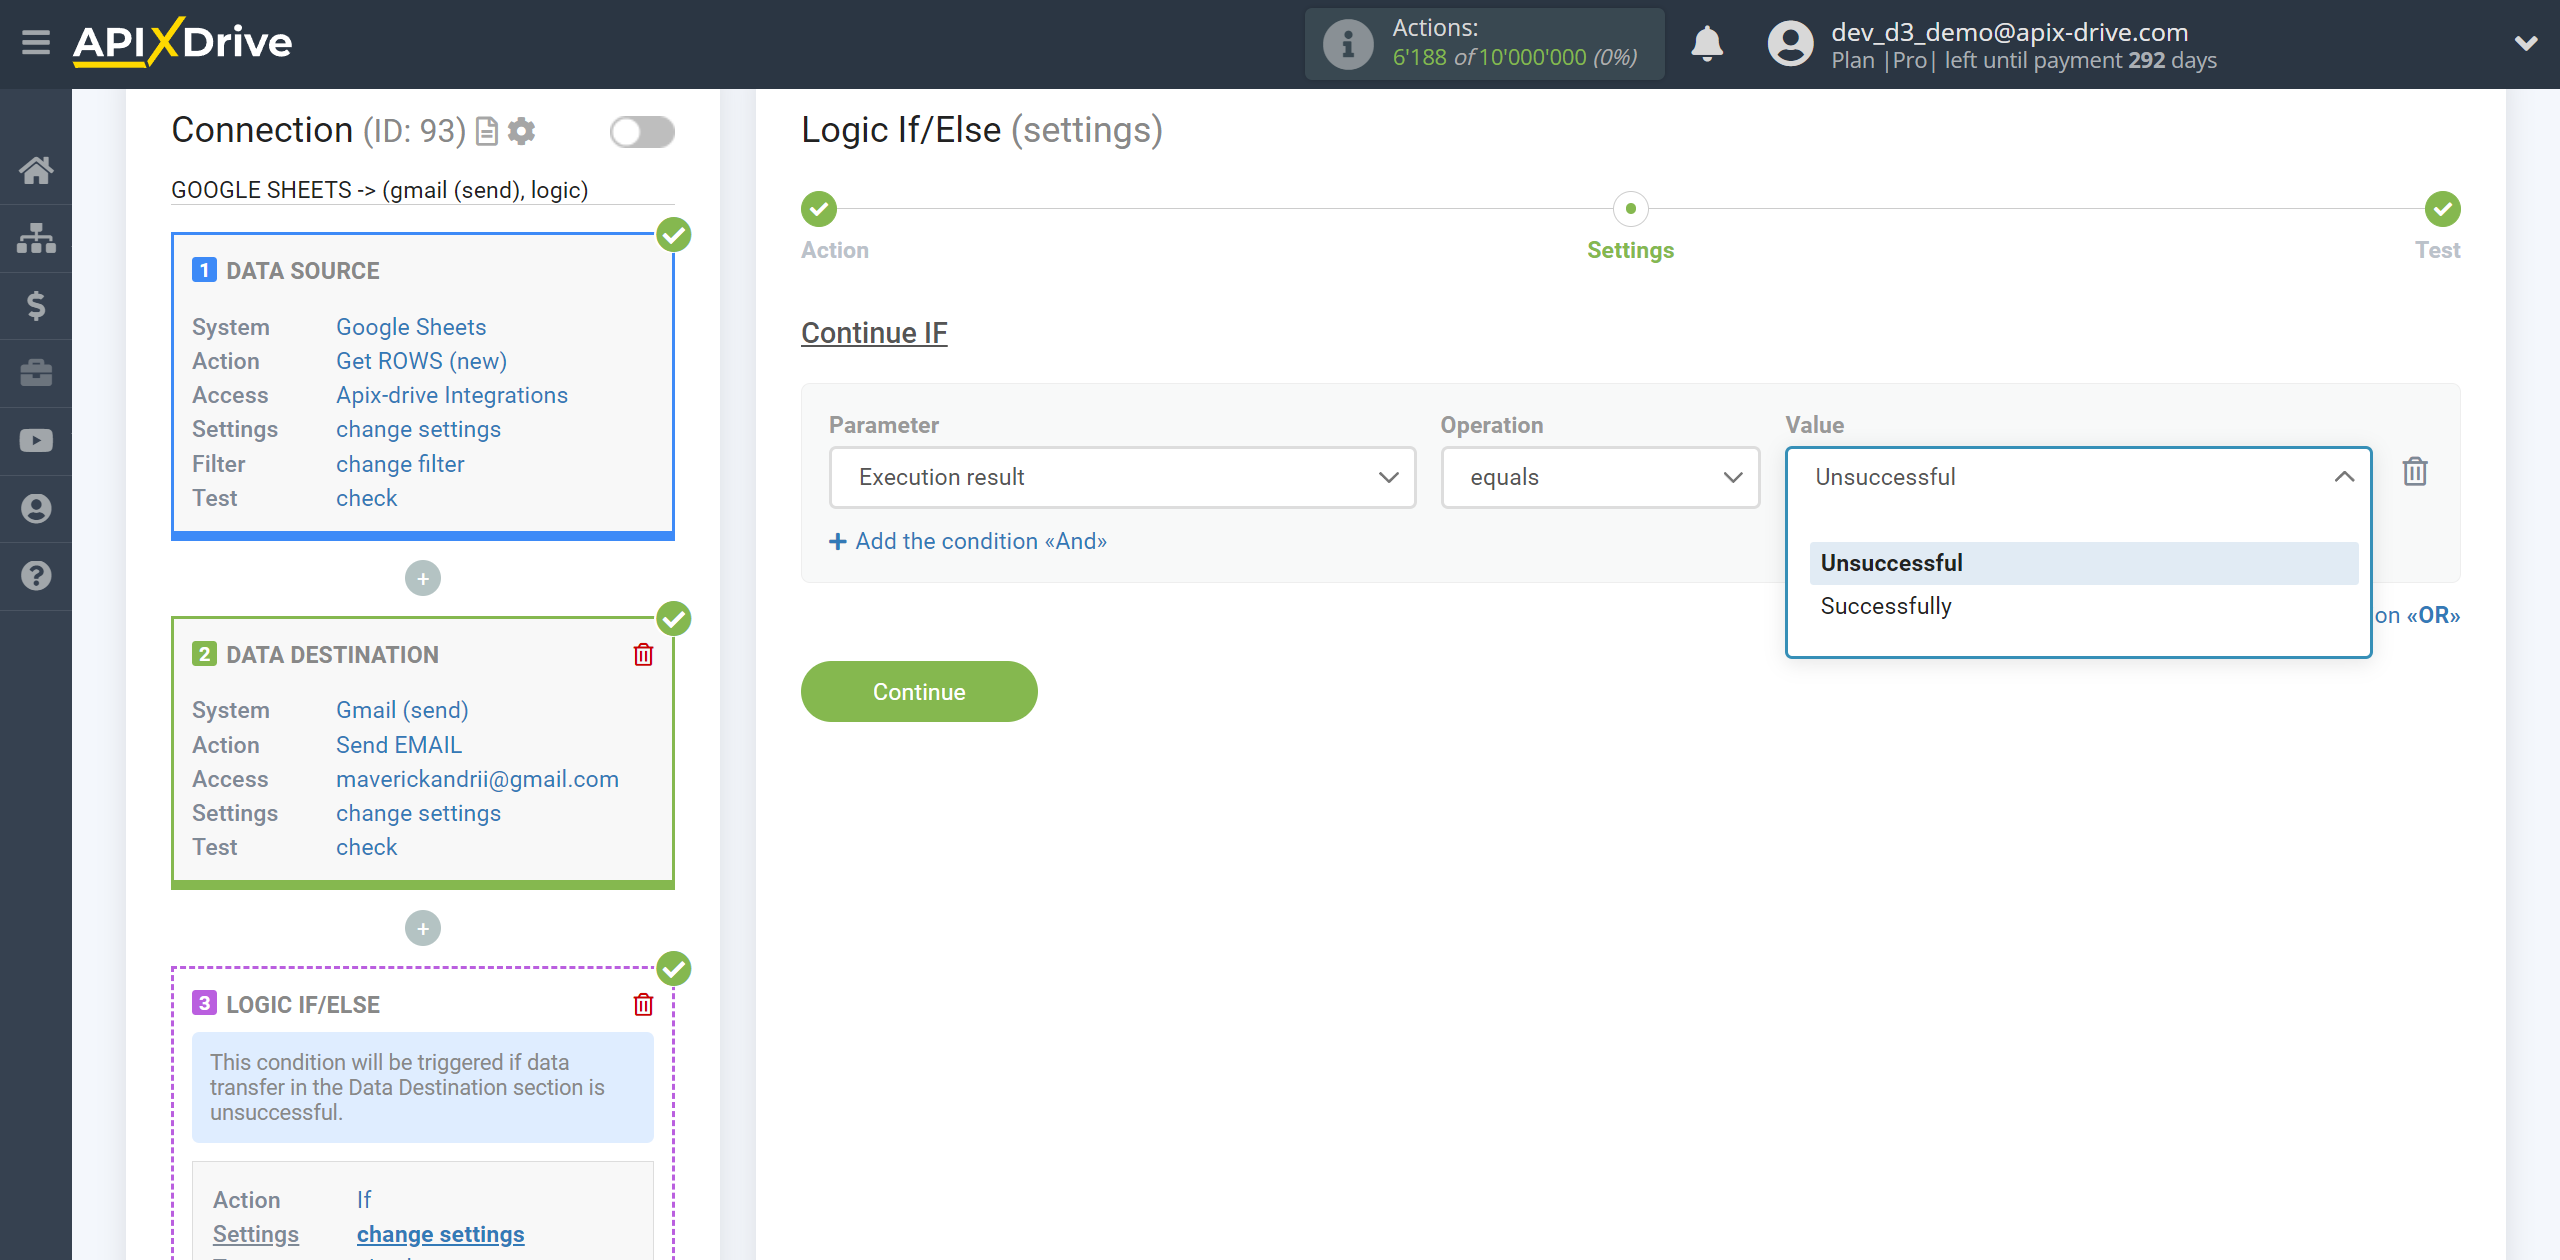Add a block after Data Destination
The image size is (2560, 1260).
pyautogui.click(x=423, y=928)
